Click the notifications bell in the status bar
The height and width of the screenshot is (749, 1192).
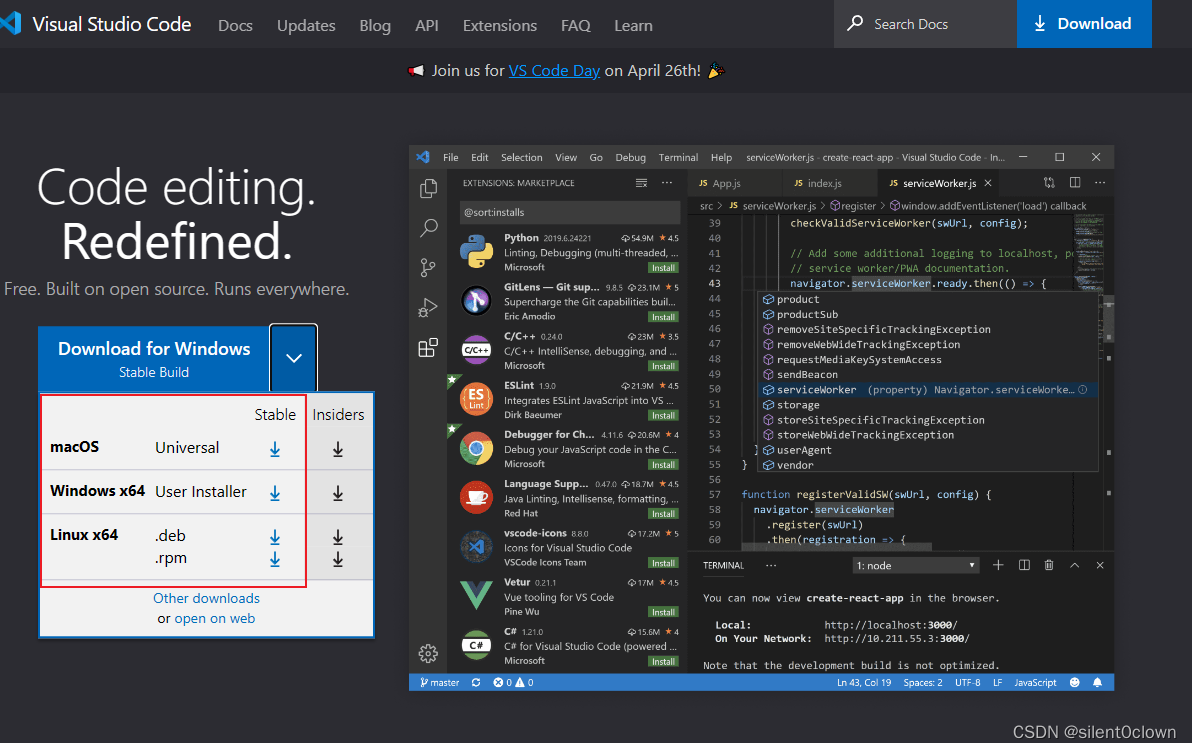1097,682
